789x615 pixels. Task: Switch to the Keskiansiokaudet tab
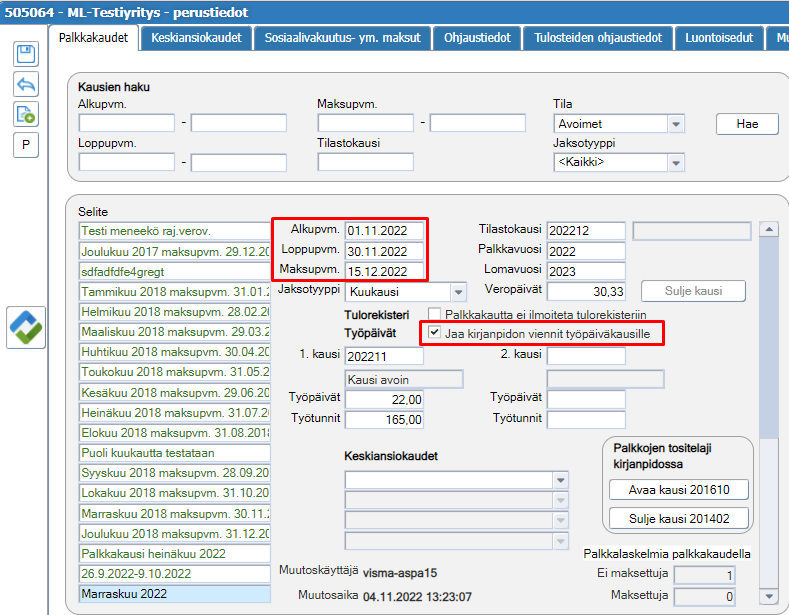tap(196, 38)
